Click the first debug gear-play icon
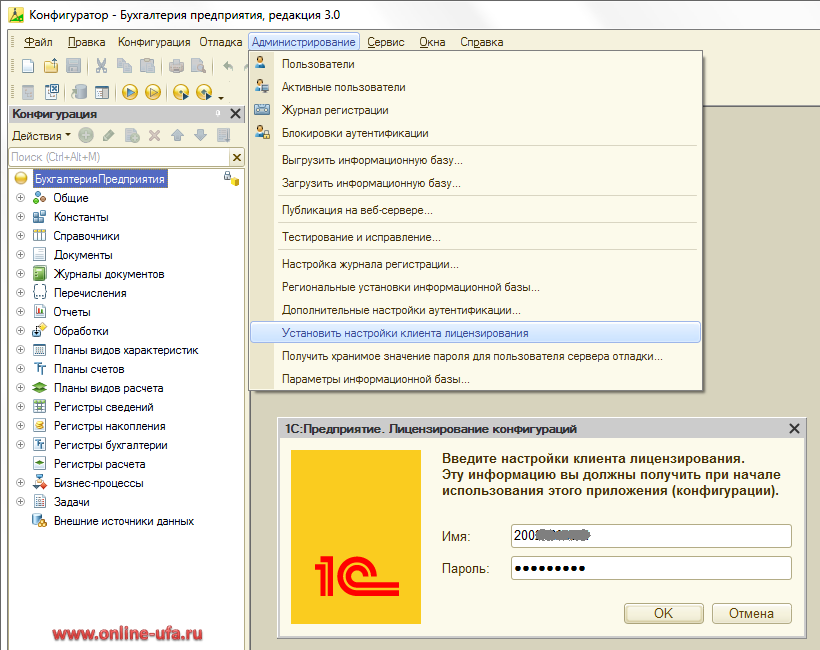This screenshot has height=650, width=820. (181, 93)
